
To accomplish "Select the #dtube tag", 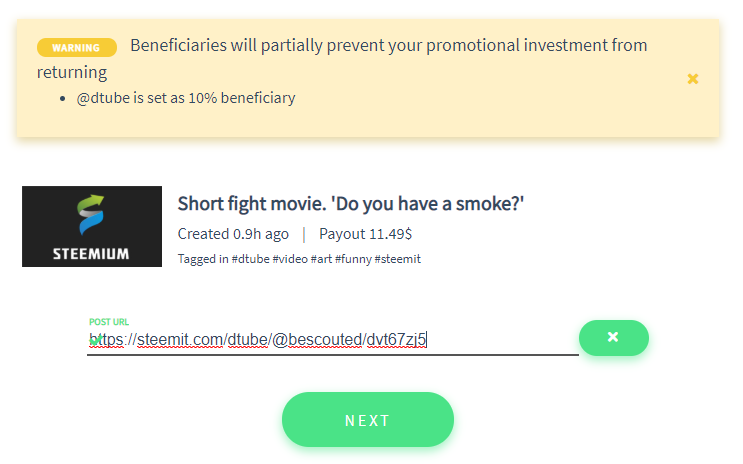I will (x=250, y=259).
